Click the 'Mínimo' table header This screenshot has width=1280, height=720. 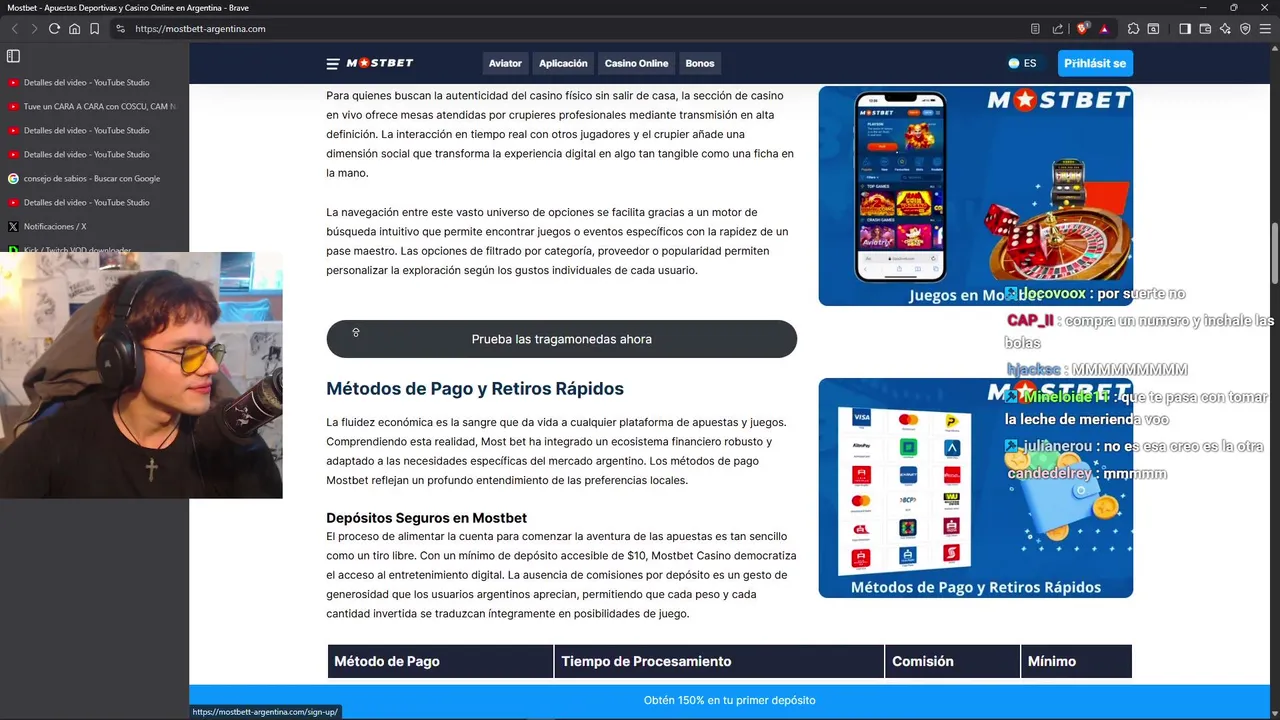pos(1076,661)
